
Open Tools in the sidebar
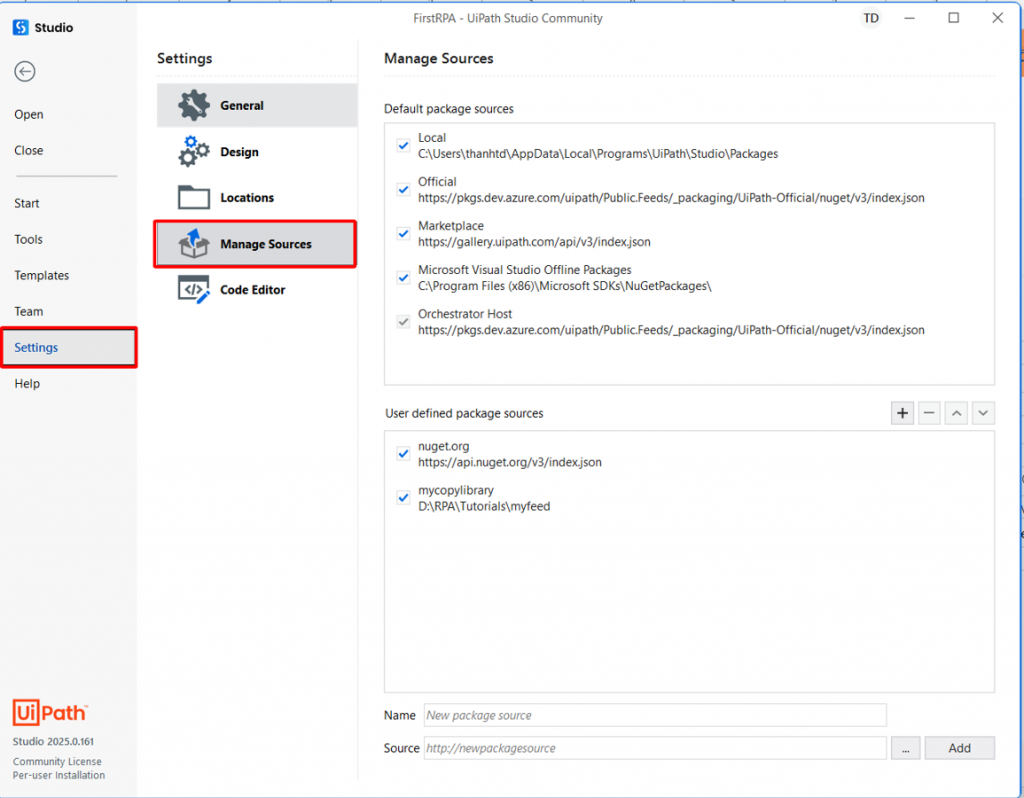coord(28,240)
